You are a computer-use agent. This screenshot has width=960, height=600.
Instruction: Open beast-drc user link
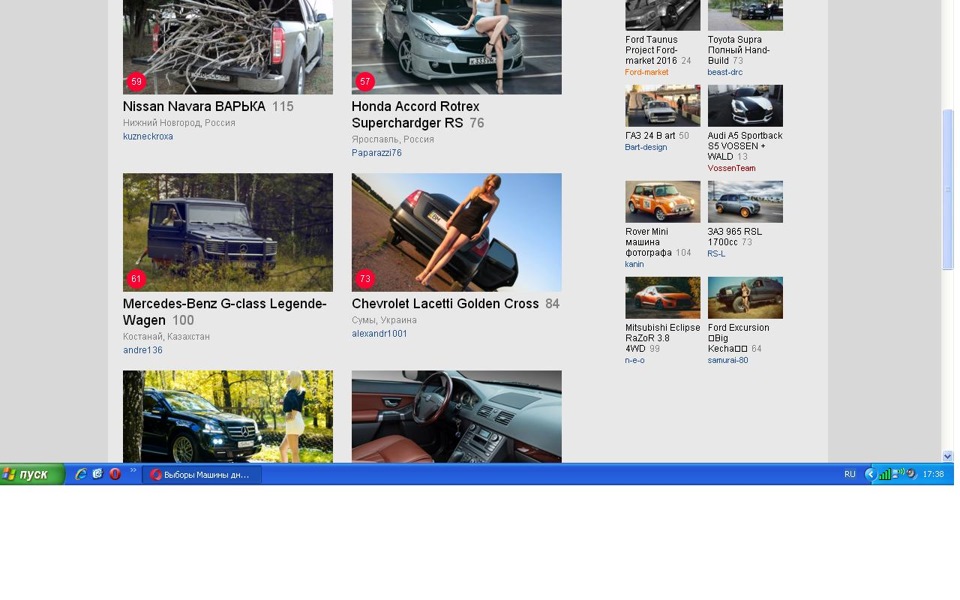725,72
